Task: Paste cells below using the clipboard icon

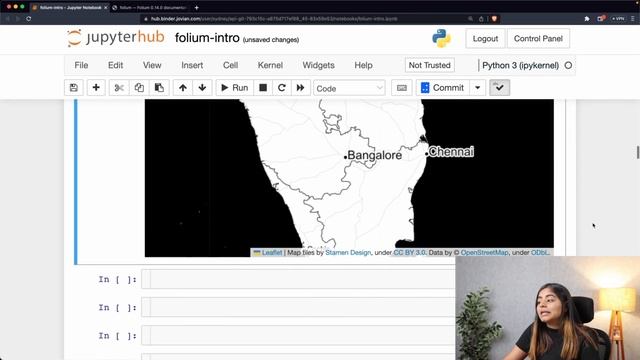Action: point(159,88)
